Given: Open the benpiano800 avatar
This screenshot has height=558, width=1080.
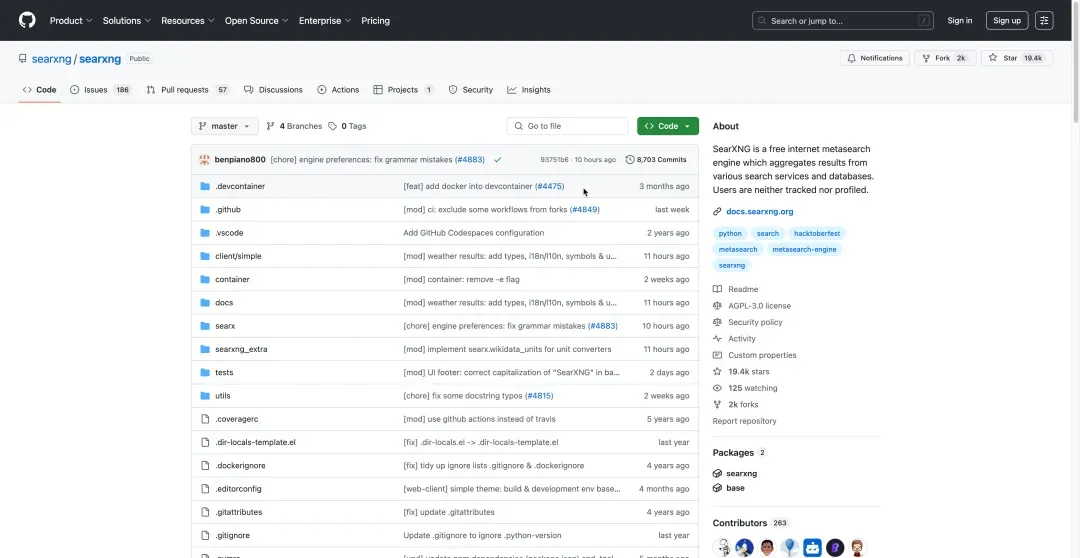Looking at the screenshot, I should coord(205,160).
